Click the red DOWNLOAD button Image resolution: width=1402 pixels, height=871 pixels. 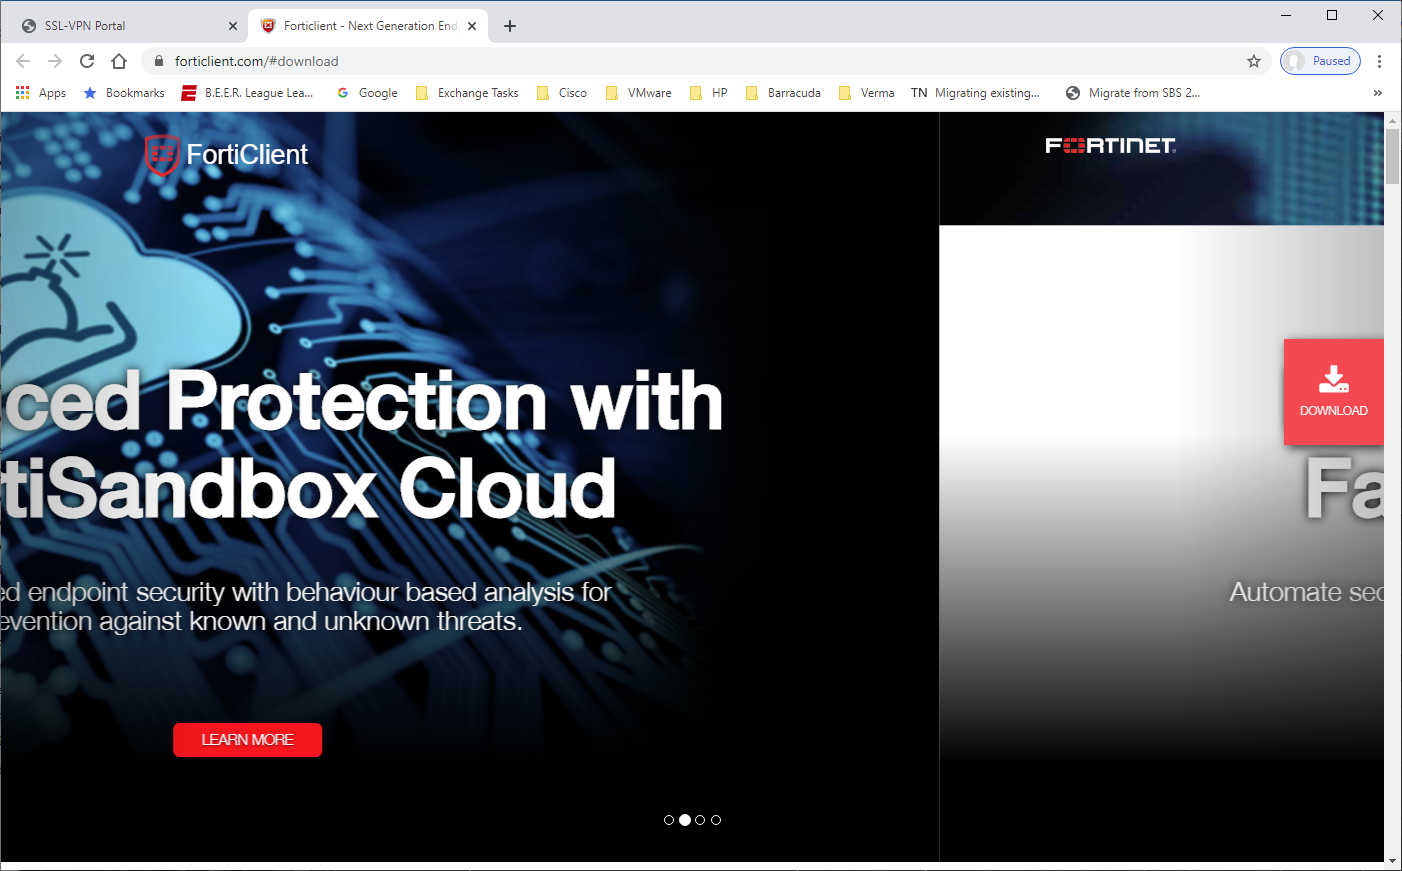click(1333, 392)
